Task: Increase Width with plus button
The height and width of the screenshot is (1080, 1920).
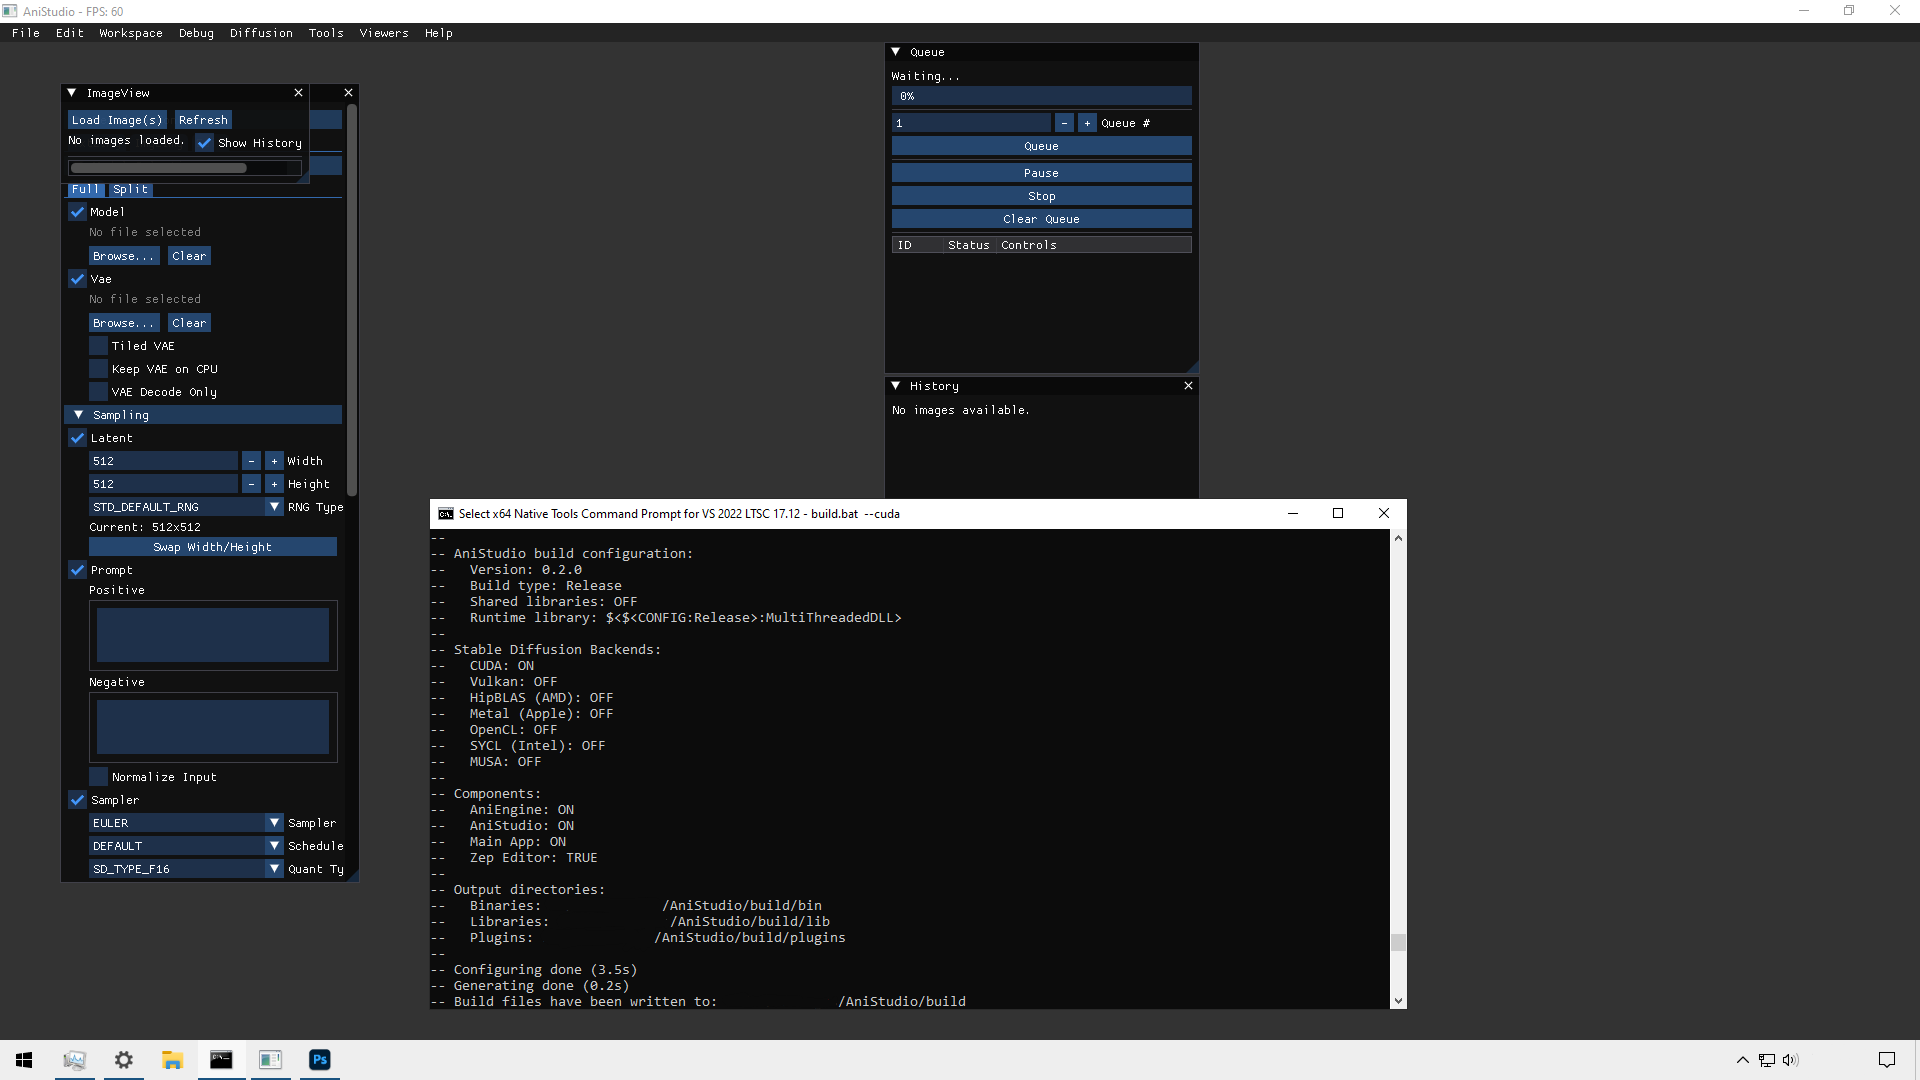Action: (274, 461)
